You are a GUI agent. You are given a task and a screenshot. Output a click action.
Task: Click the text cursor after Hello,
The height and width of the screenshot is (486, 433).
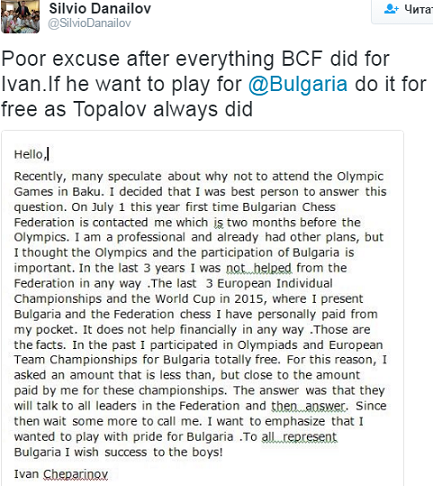point(48,154)
